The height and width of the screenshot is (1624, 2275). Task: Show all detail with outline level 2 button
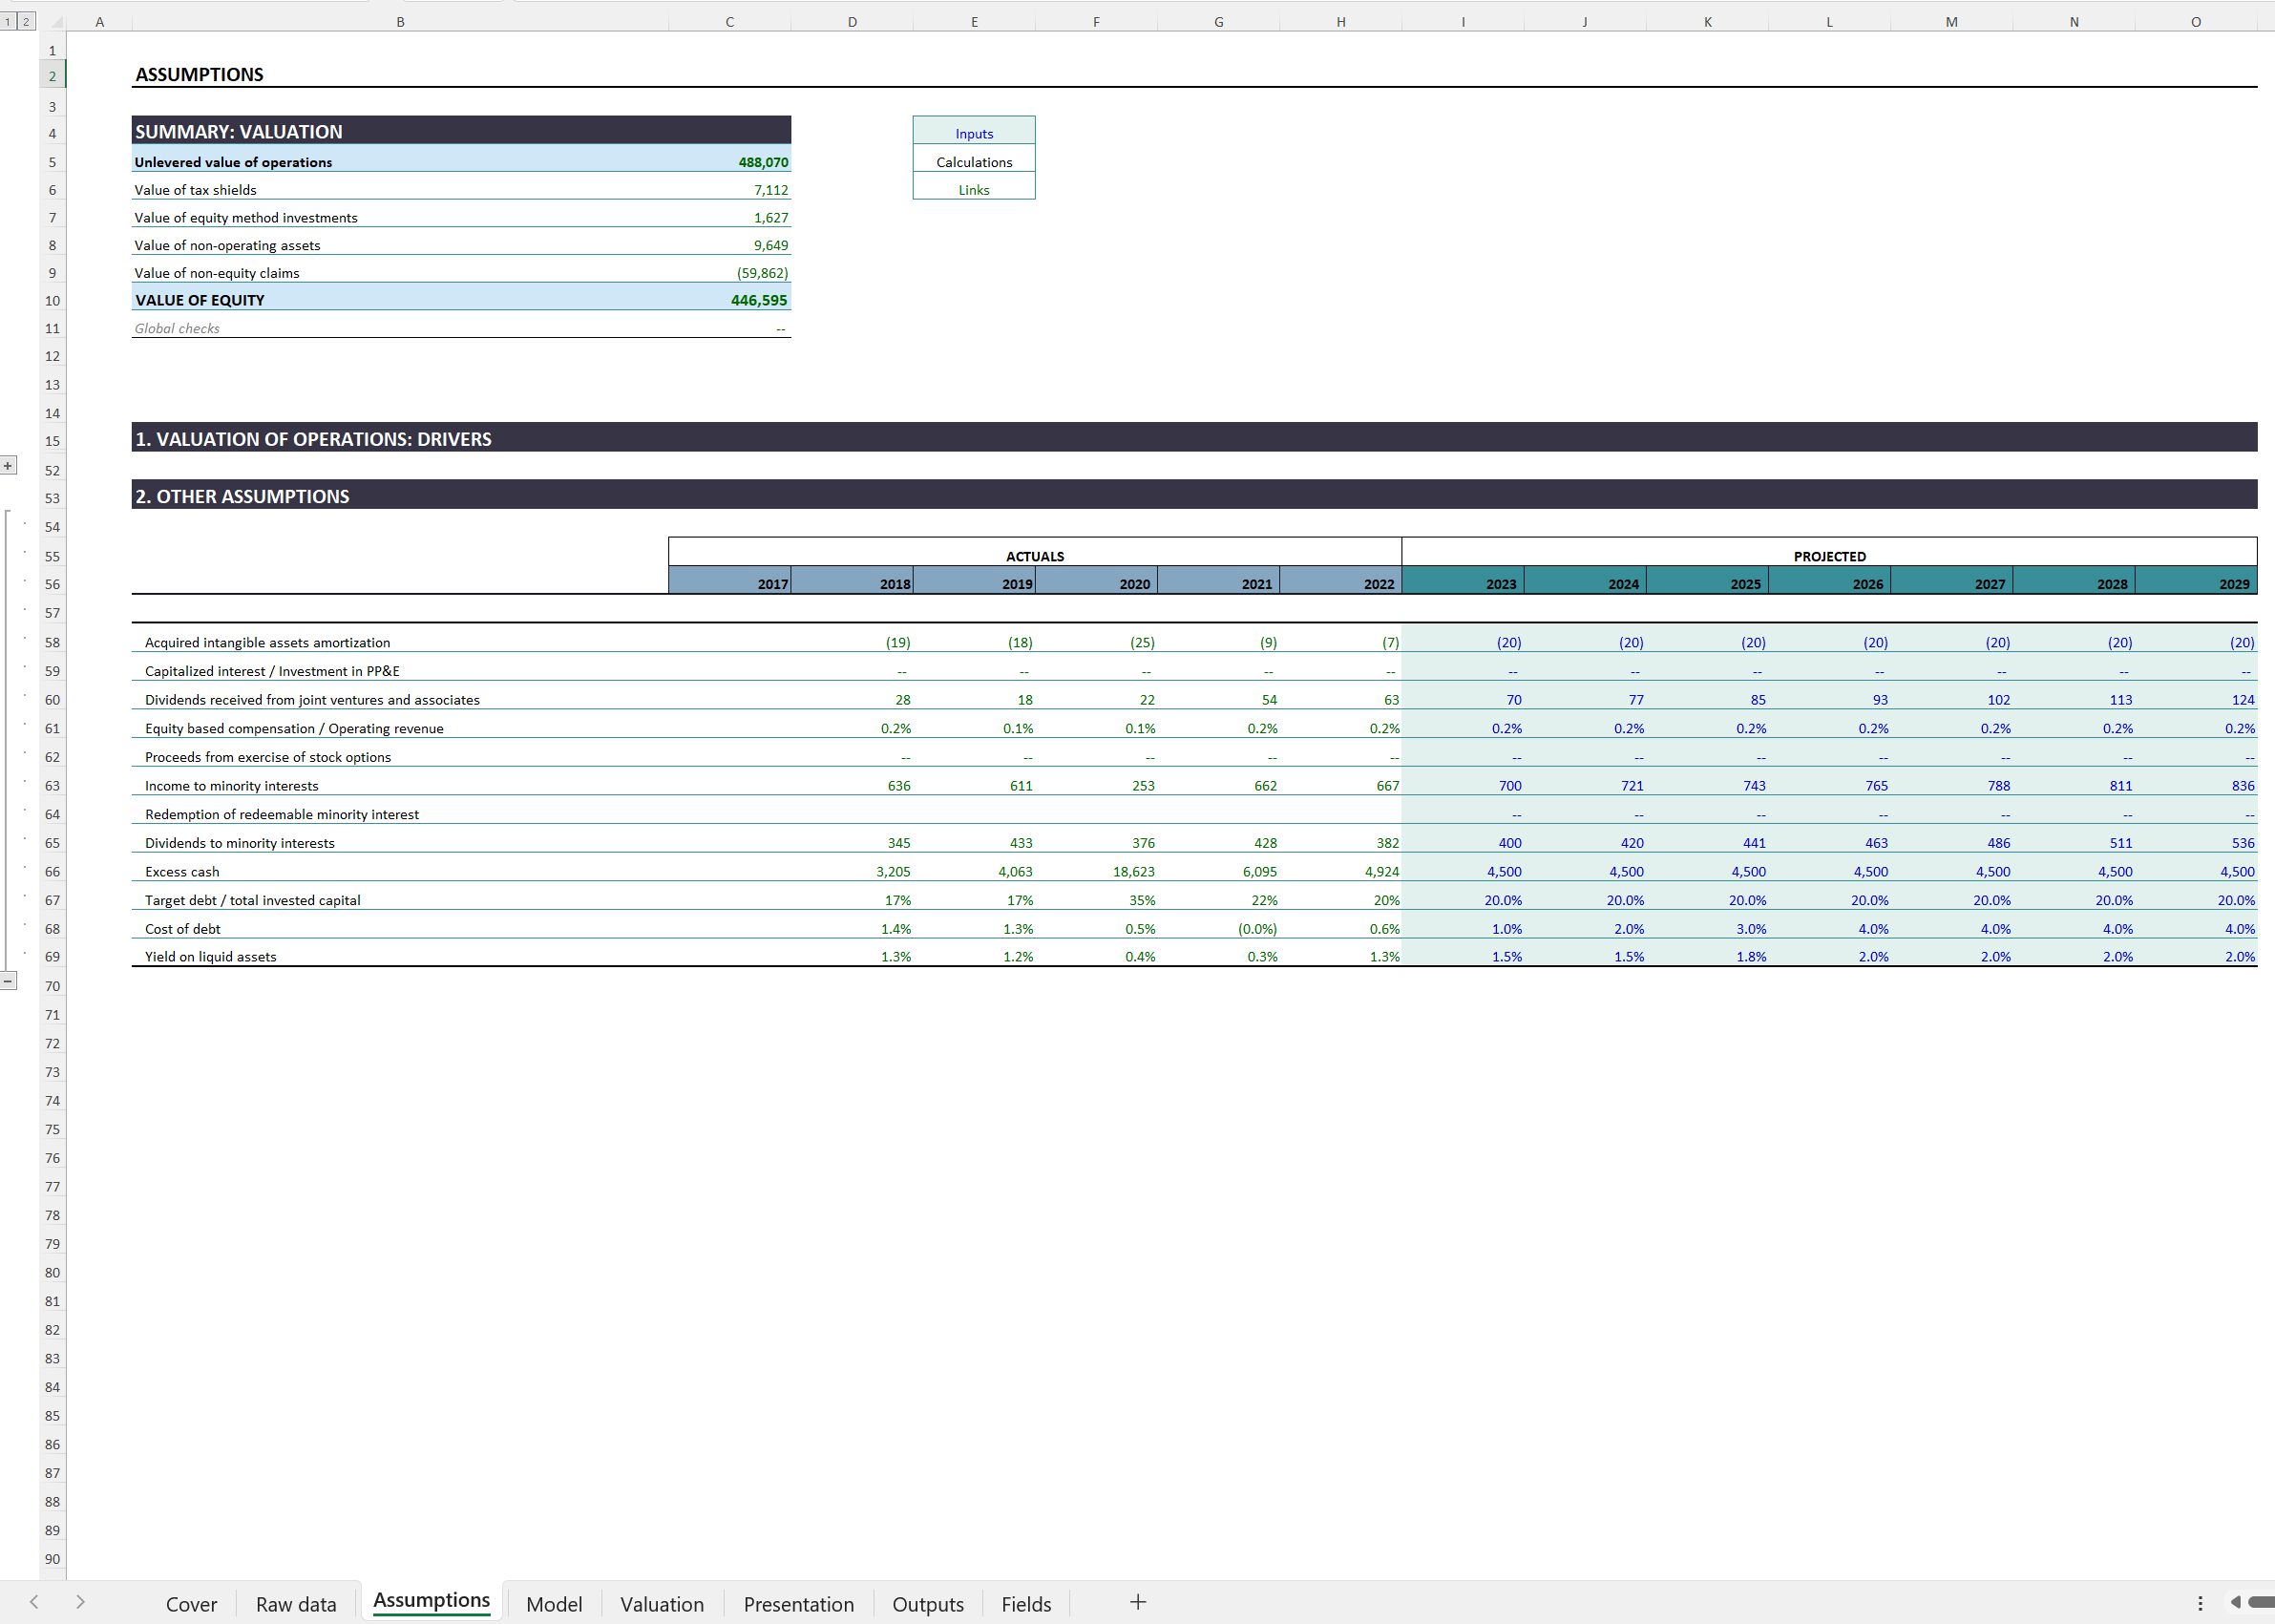(x=25, y=20)
